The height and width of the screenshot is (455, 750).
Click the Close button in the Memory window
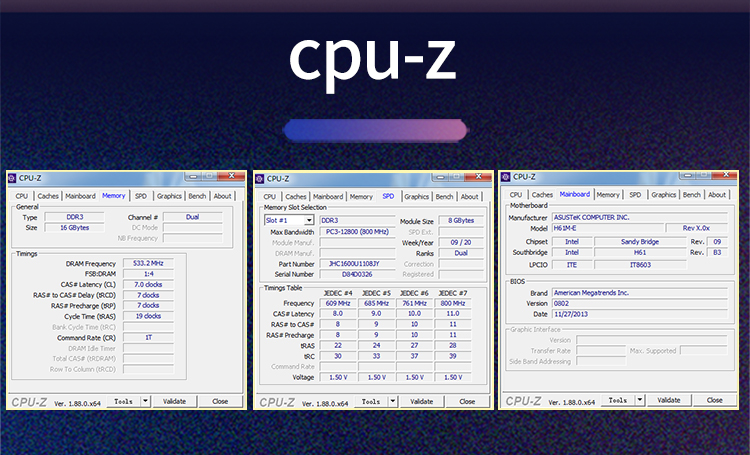[x=220, y=401]
